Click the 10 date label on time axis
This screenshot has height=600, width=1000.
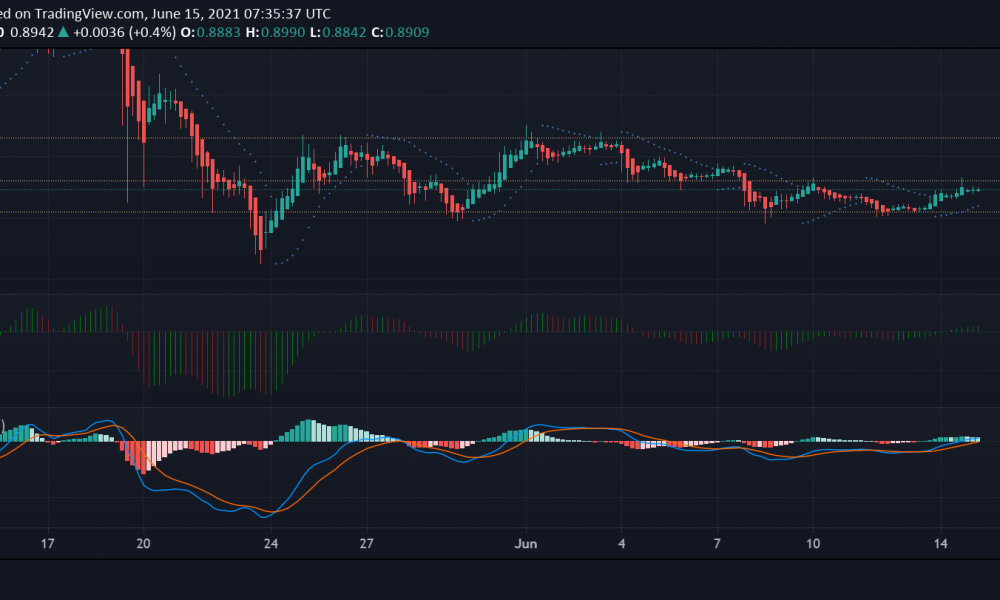[813, 544]
